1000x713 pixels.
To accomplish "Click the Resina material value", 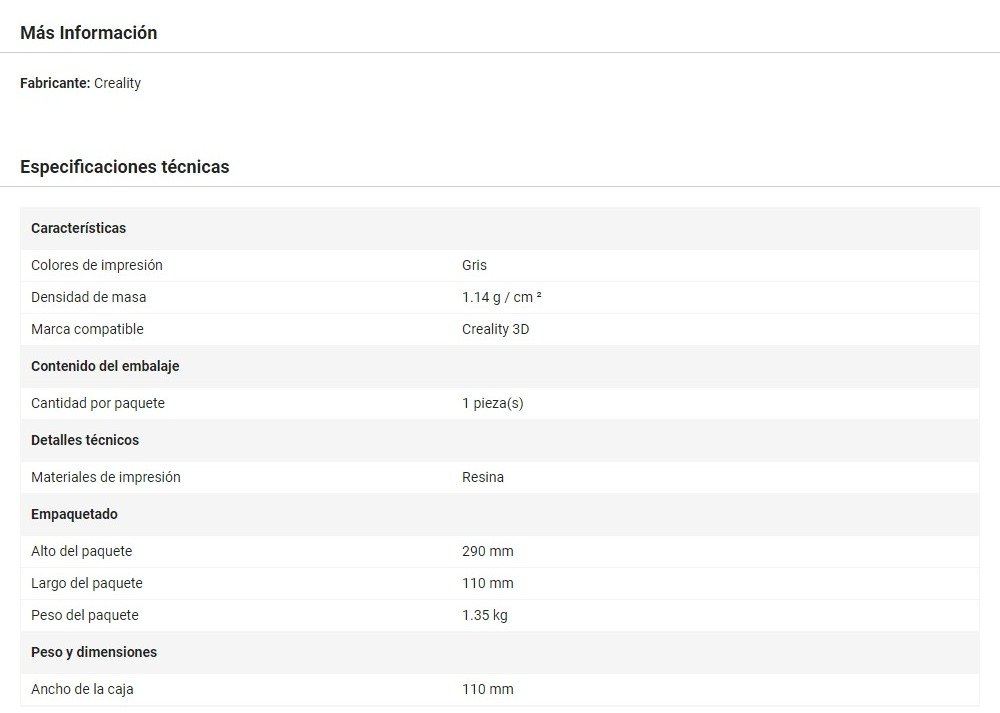I will 482,477.
